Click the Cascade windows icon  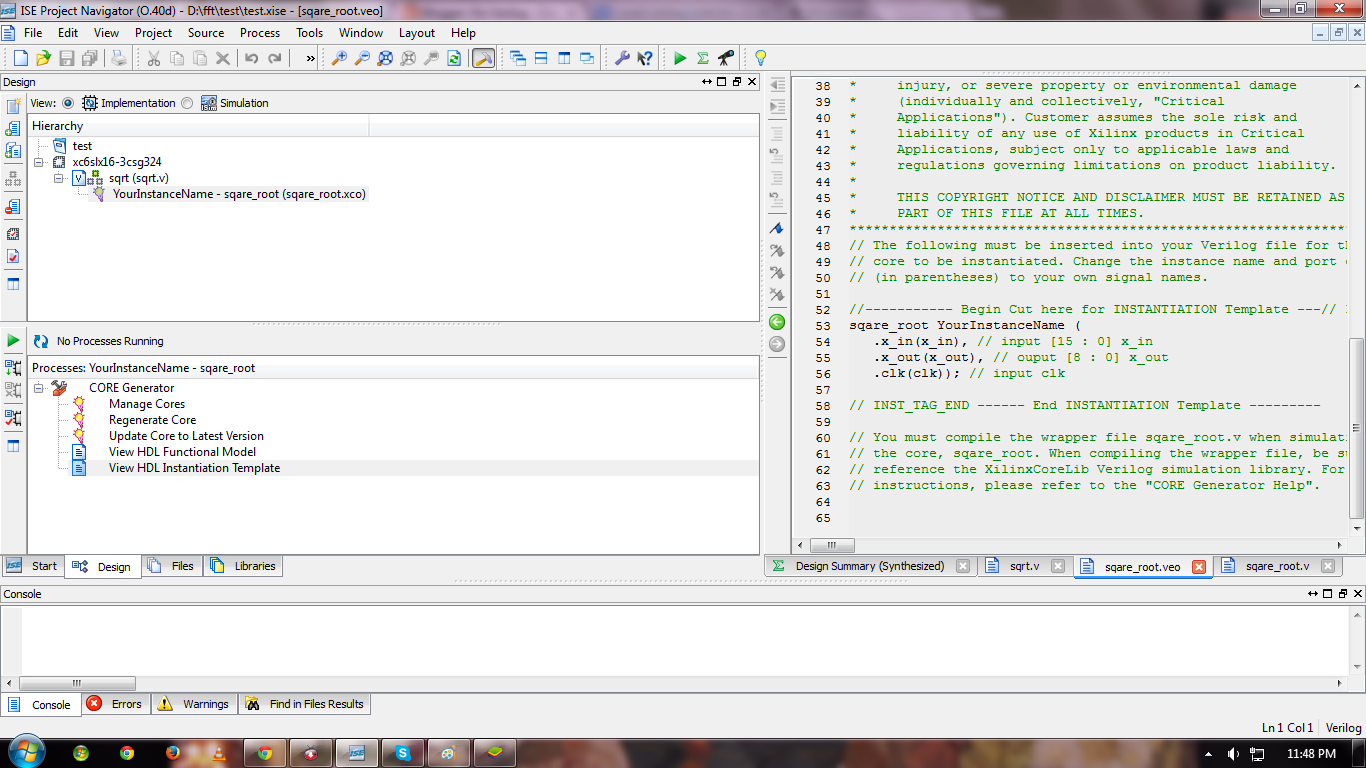point(518,58)
